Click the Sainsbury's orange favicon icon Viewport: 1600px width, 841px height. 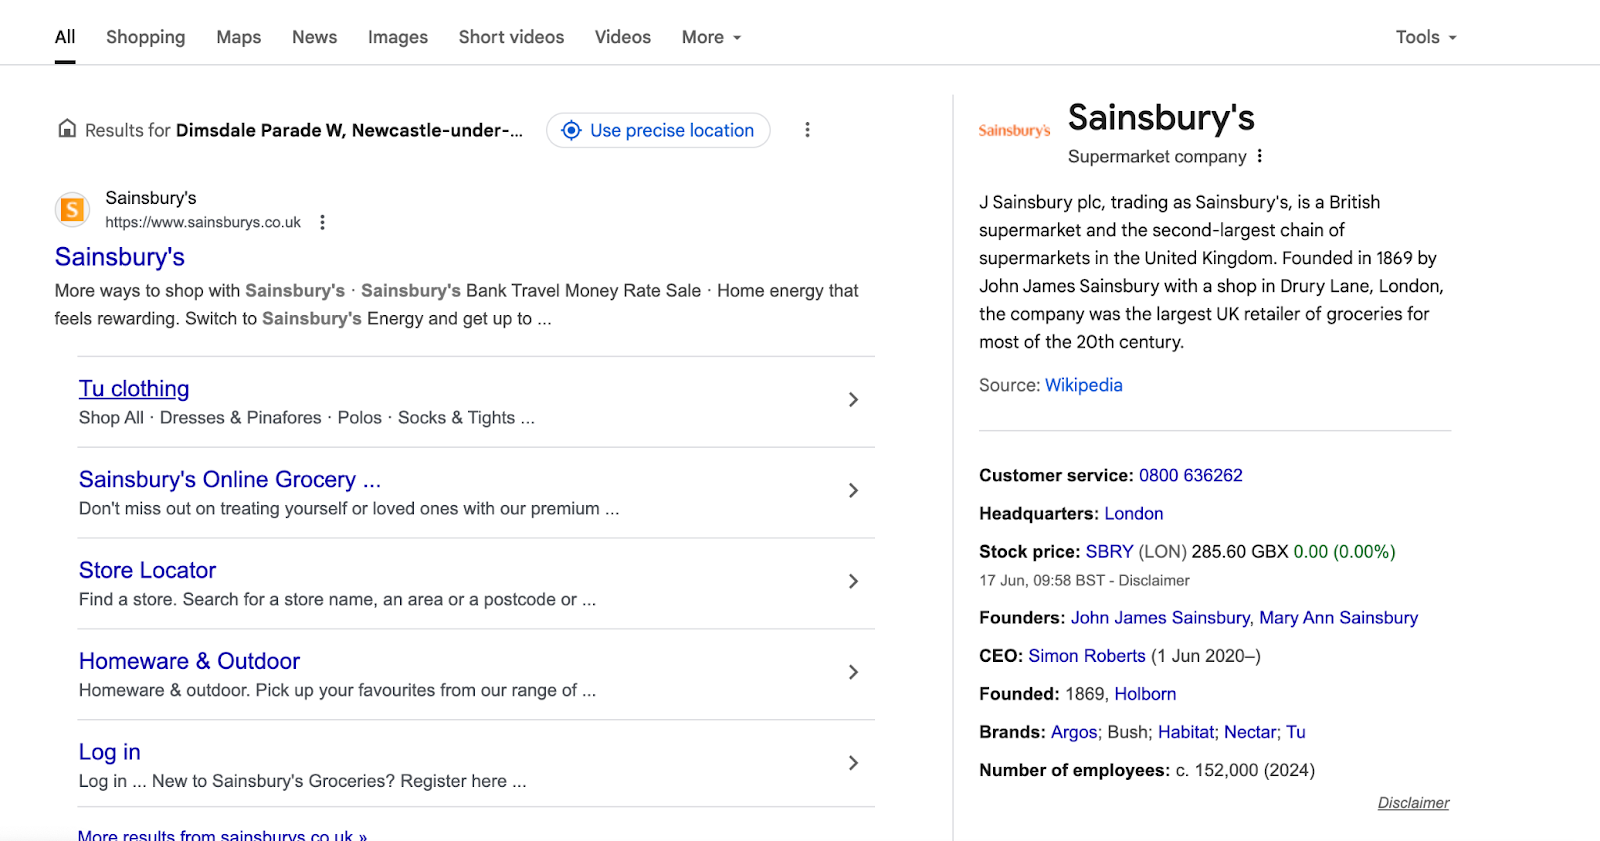(72, 210)
